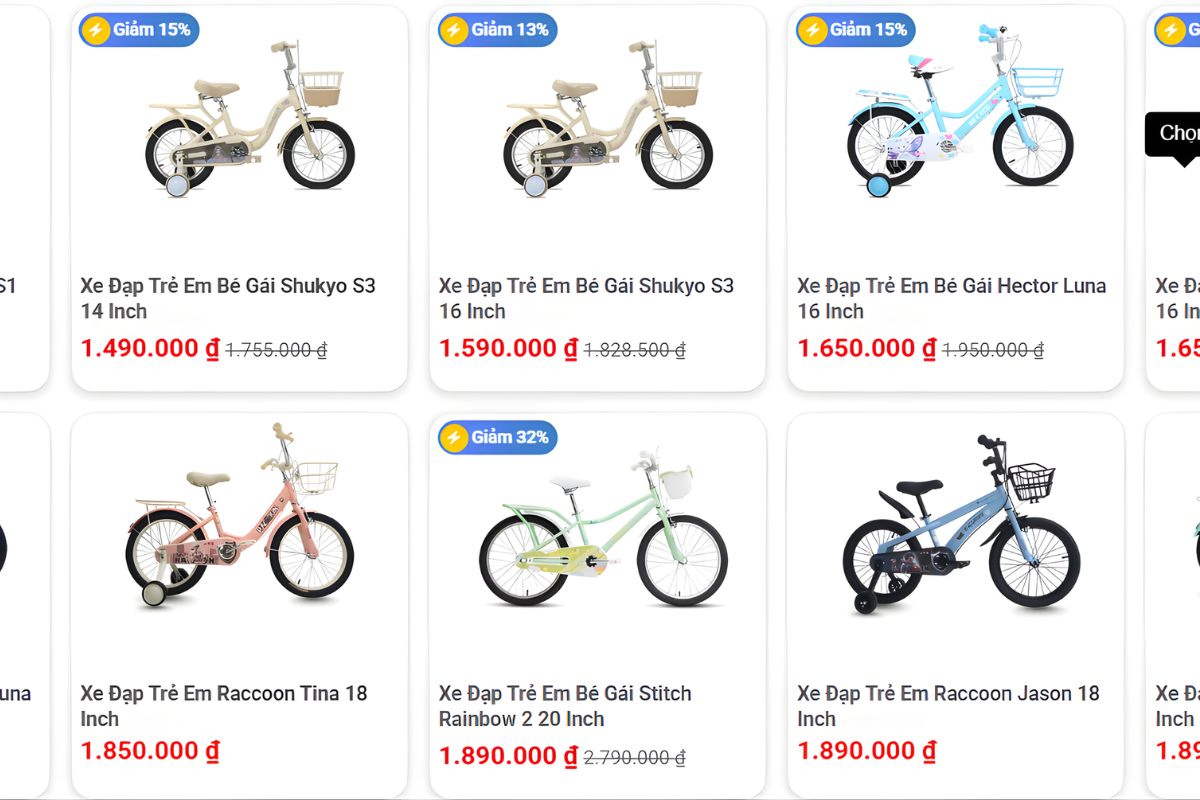Click the Giảm 13% badge on Shukyo S3 16 Inch

pyautogui.click(x=495, y=30)
